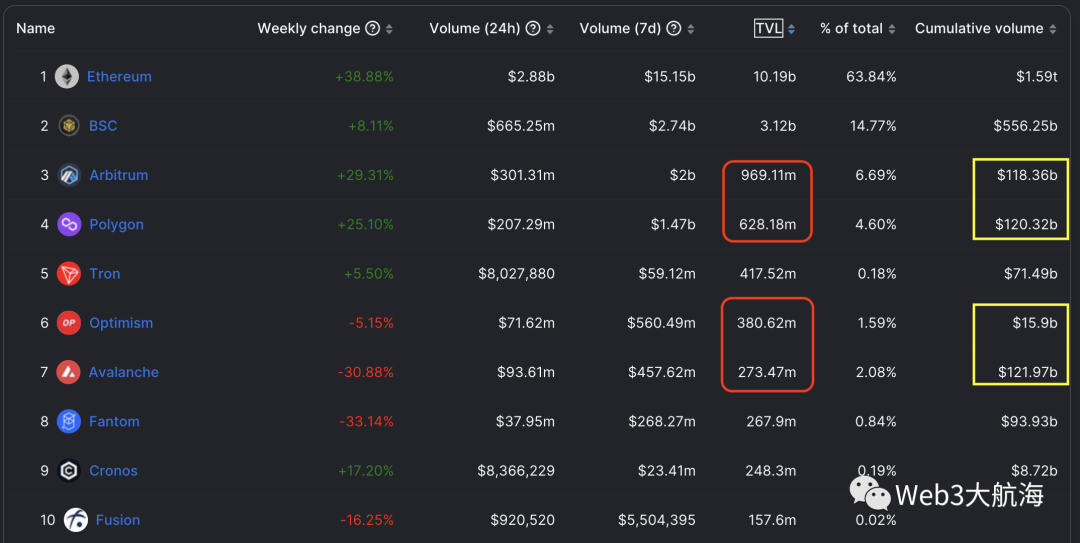This screenshot has width=1080, height=543.
Task: Open the Fusion chain link
Action: (118, 520)
